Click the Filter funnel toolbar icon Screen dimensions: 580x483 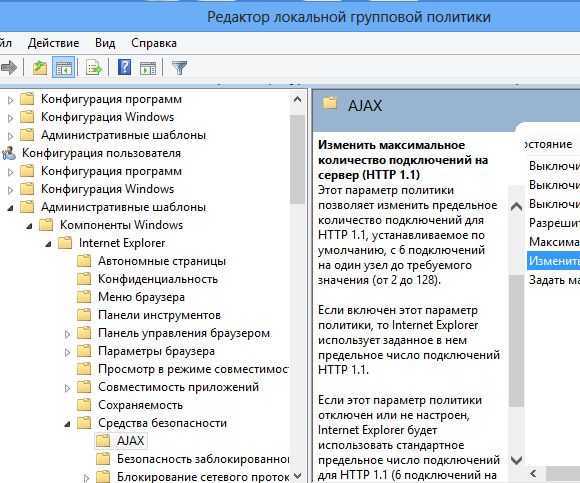click(x=180, y=68)
